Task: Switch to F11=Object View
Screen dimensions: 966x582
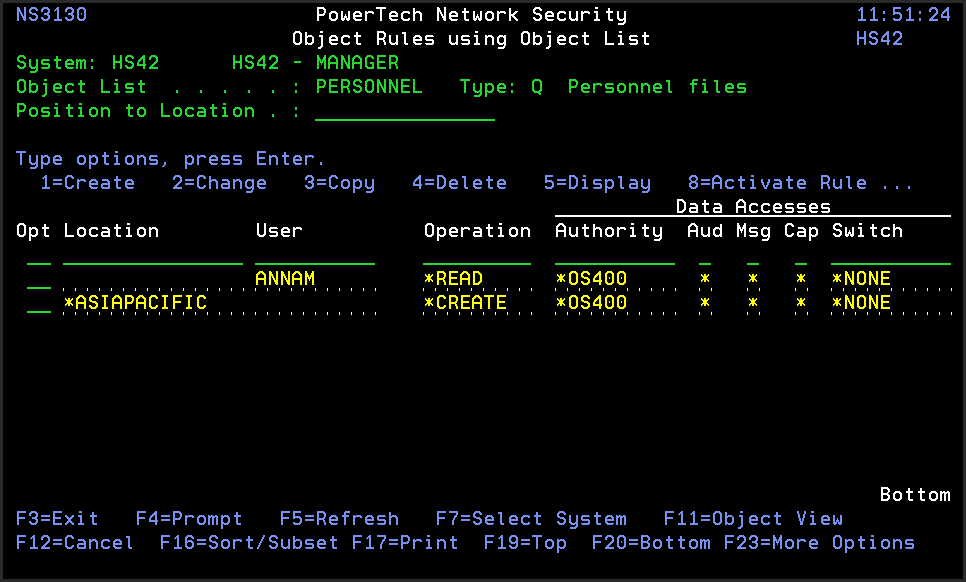Action: point(753,519)
